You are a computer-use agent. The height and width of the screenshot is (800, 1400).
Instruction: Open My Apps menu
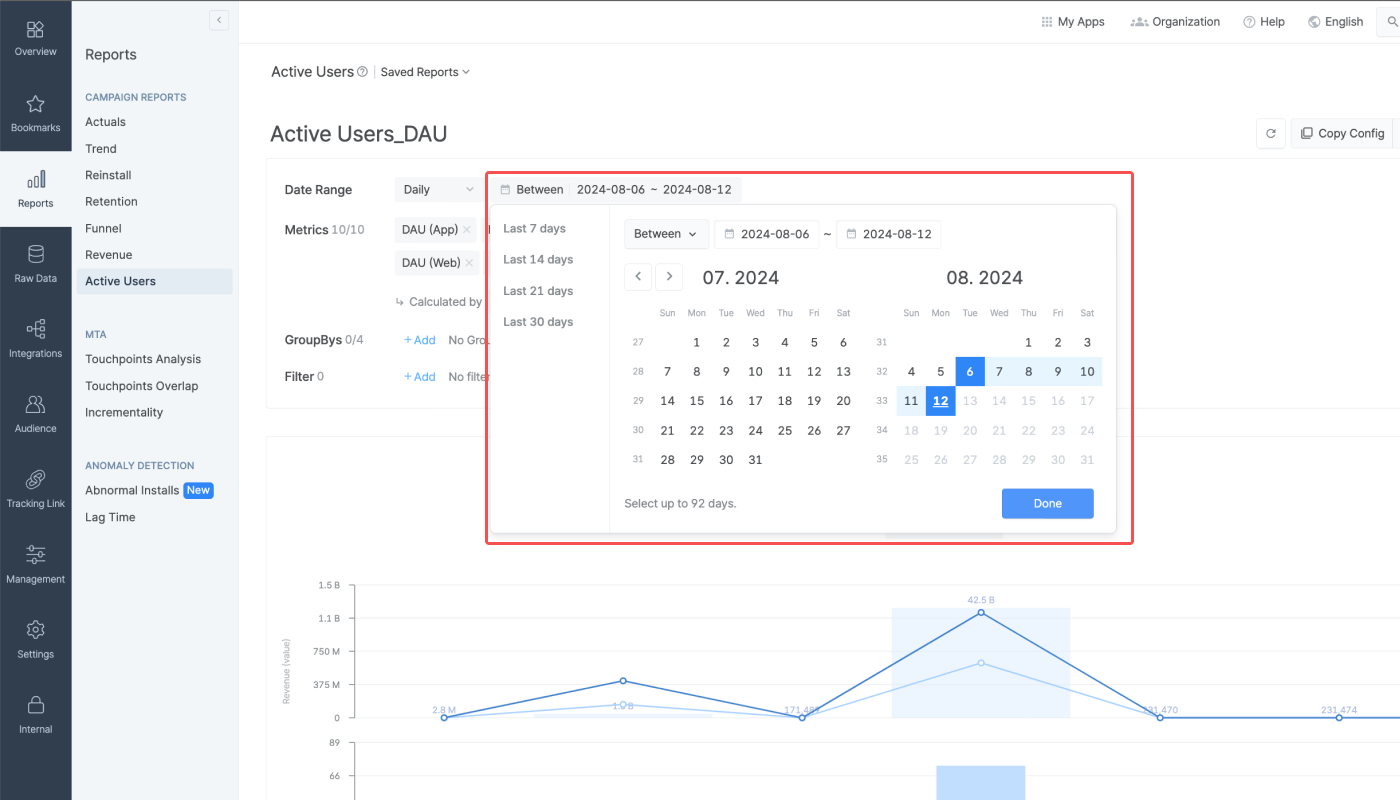click(1073, 22)
